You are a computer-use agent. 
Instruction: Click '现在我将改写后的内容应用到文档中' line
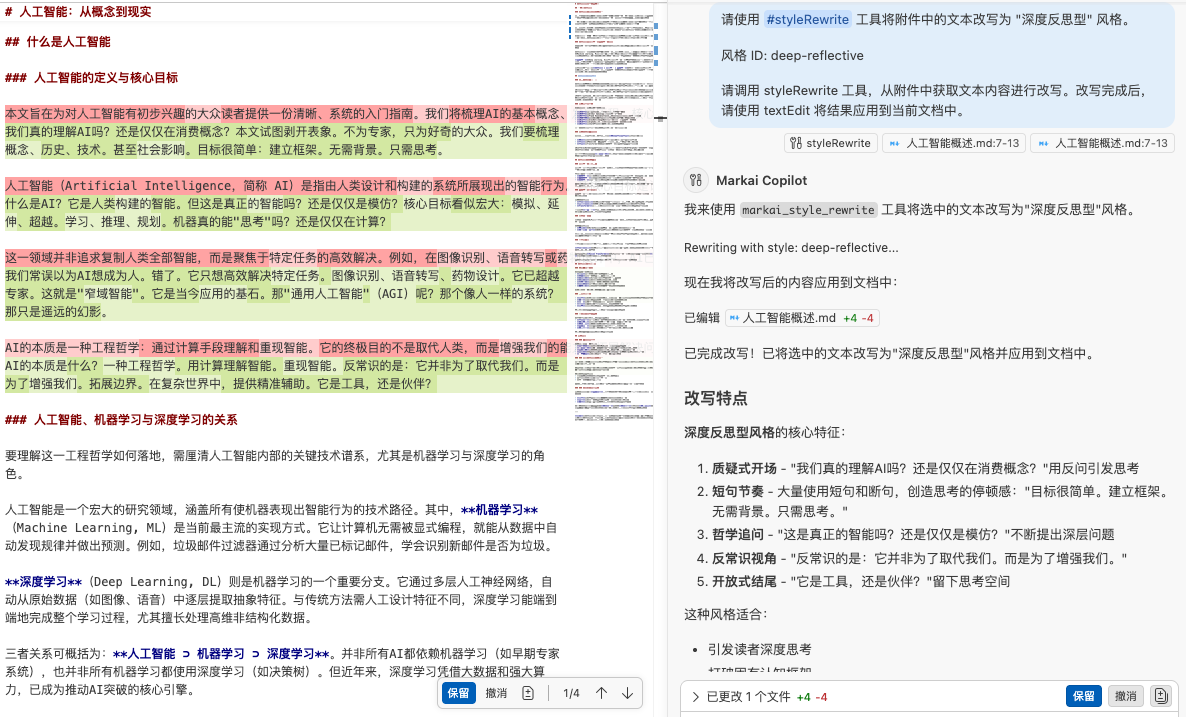pos(790,282)
